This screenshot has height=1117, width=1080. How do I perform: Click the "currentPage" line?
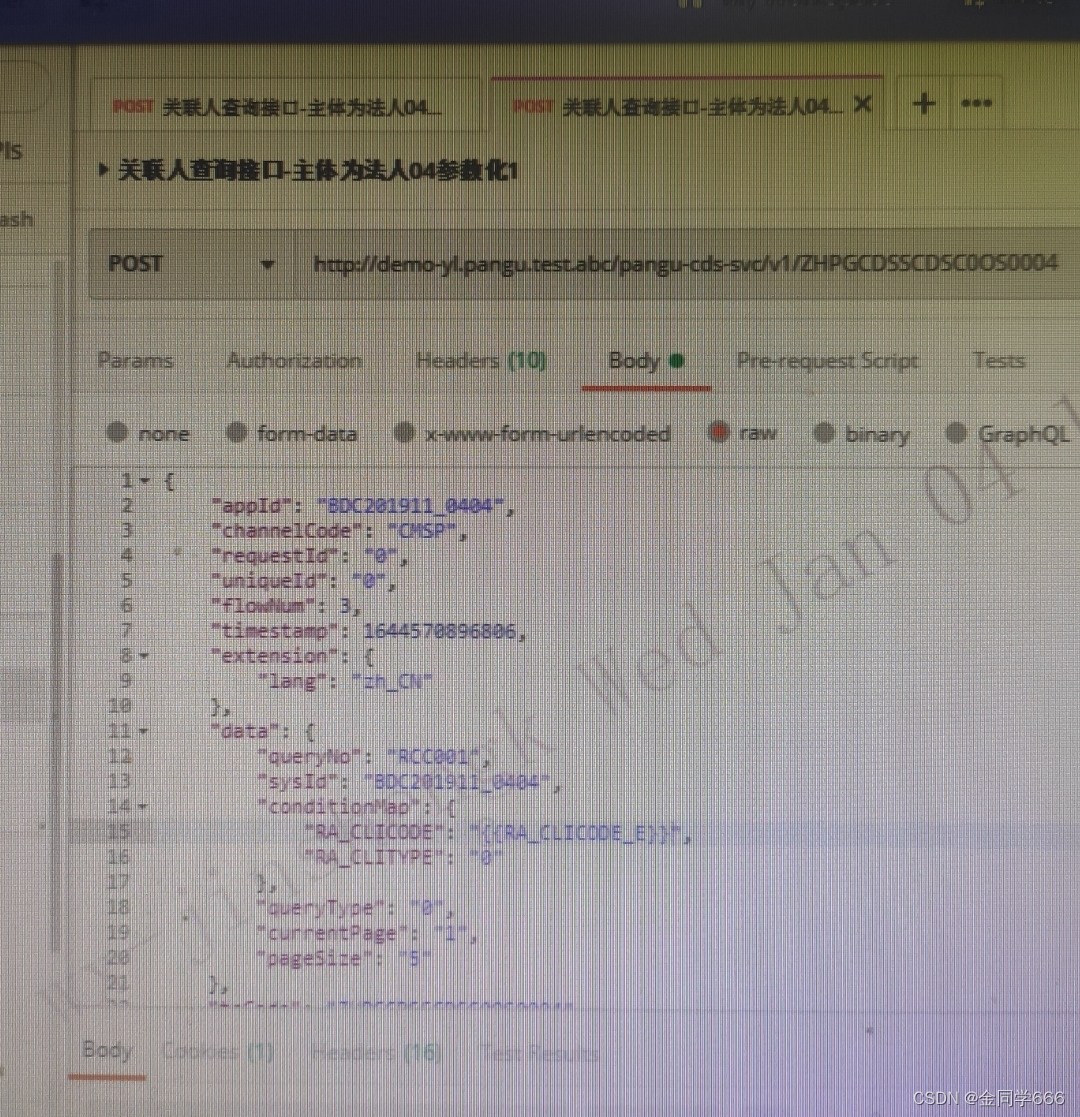click(366, 933)
